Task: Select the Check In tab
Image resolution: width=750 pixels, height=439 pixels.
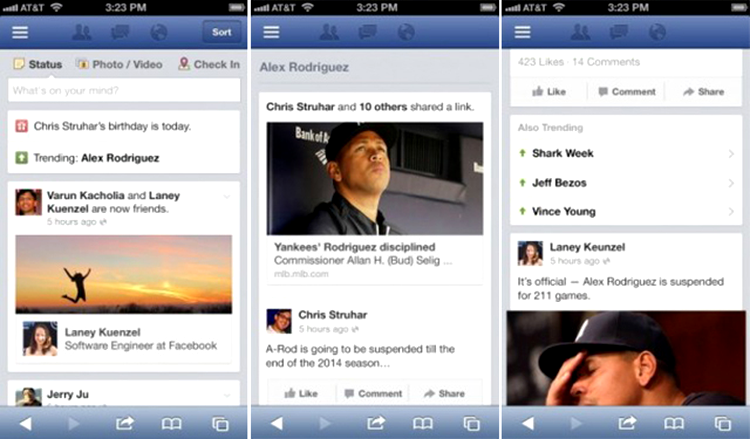Action: tap(209, 64)
